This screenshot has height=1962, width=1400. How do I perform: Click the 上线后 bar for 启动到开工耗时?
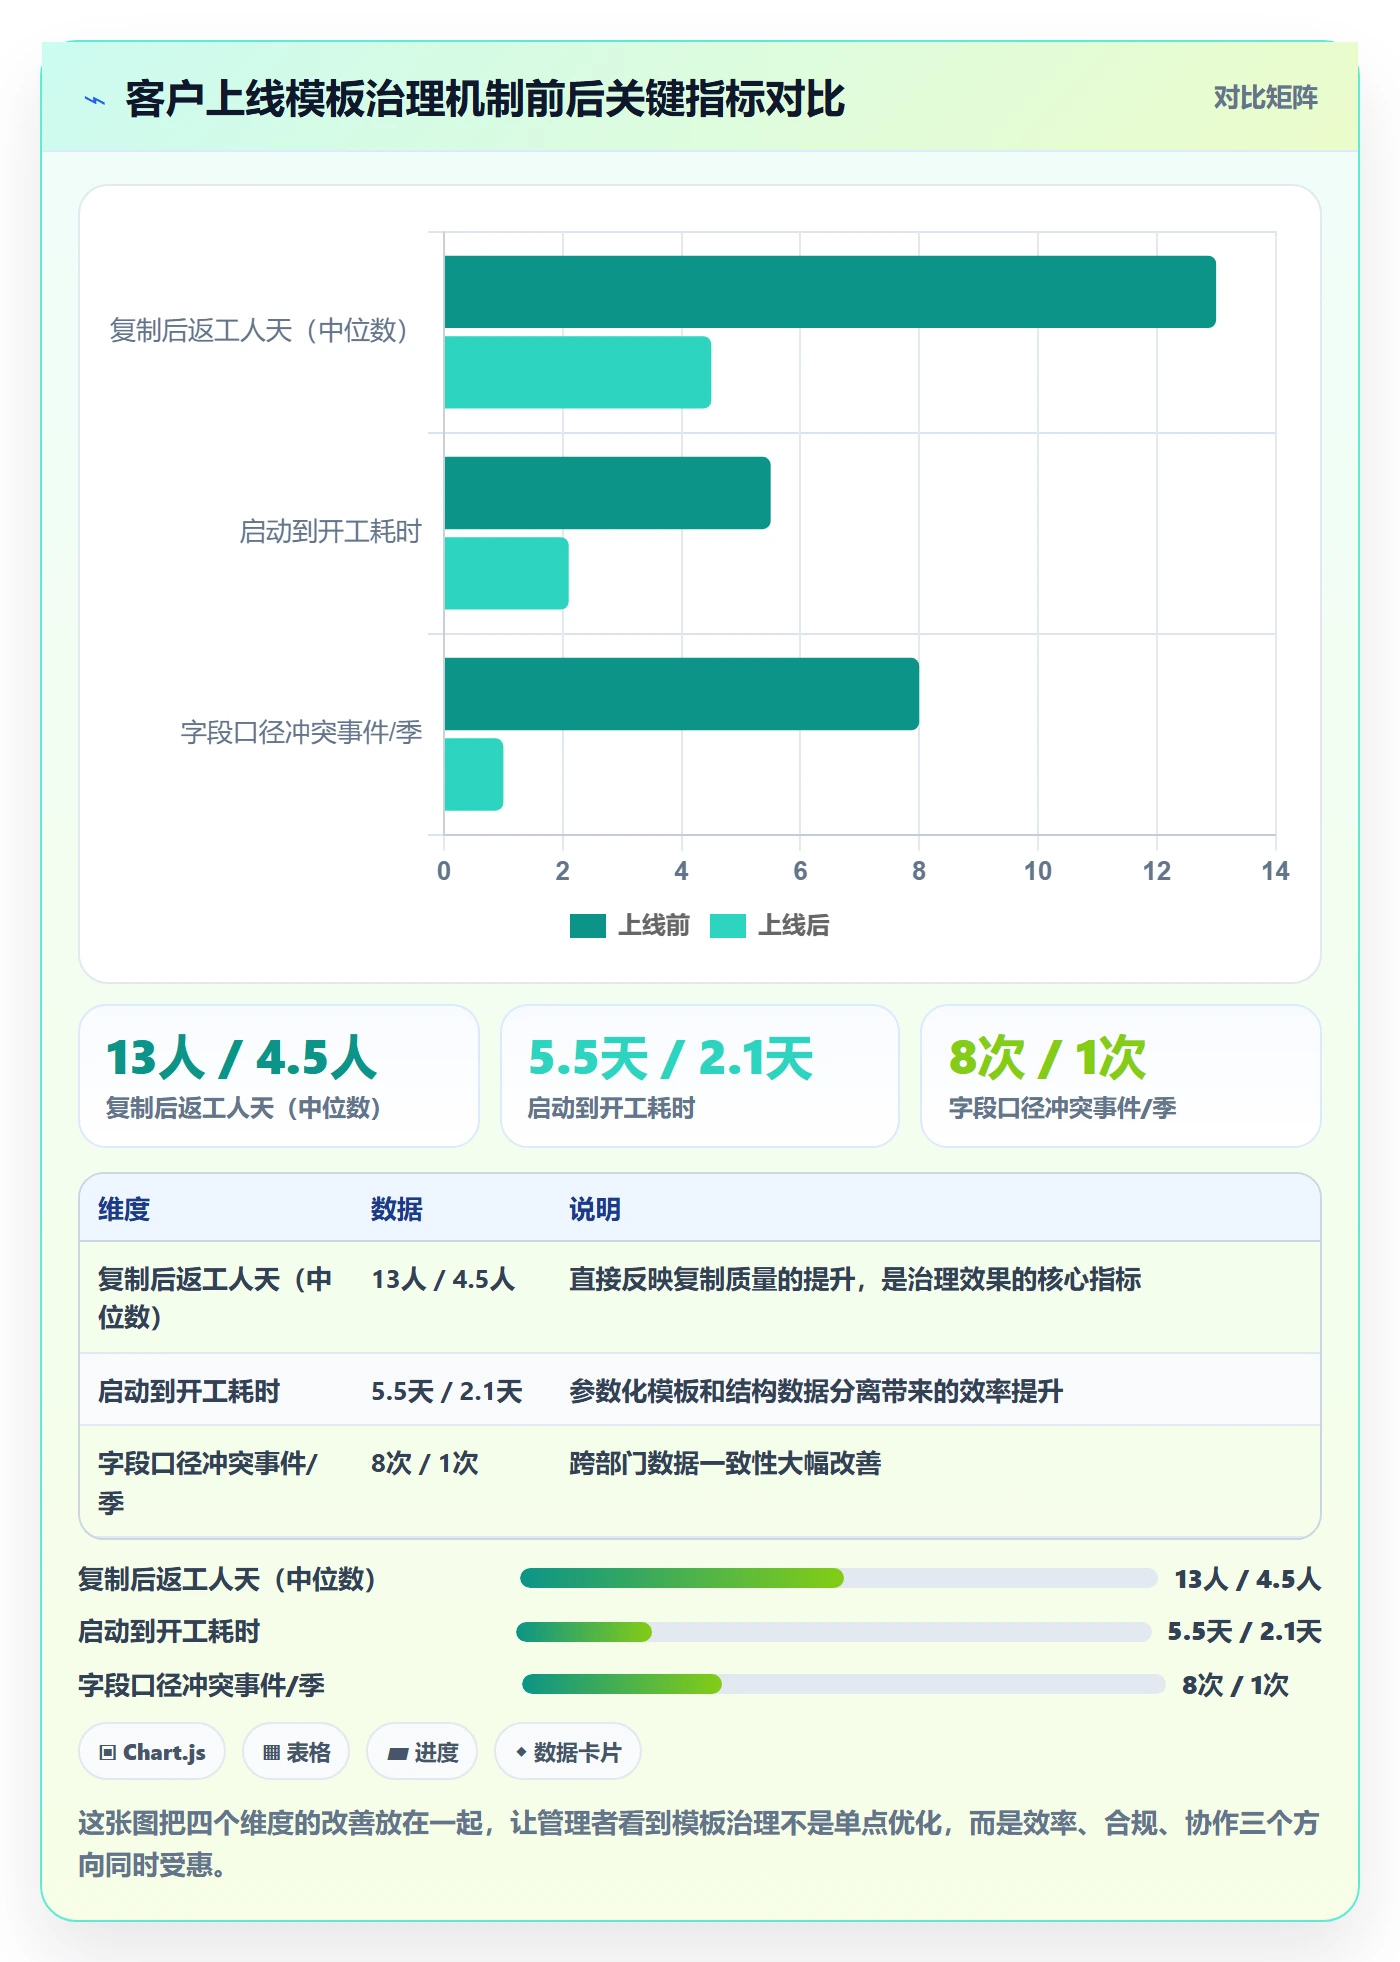pyautogui.click(x=507, y=573)
